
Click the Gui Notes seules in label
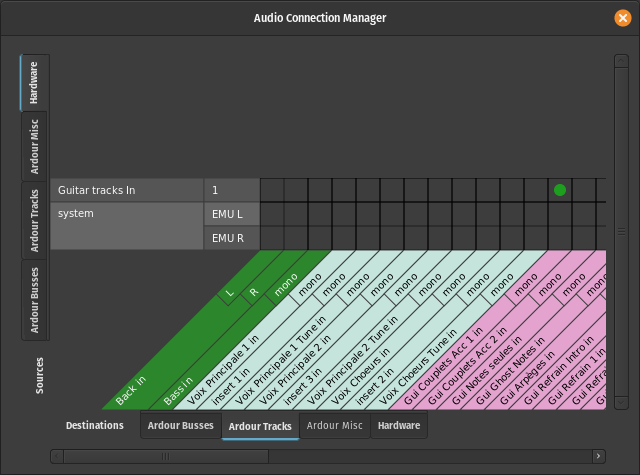coord(487,370)
